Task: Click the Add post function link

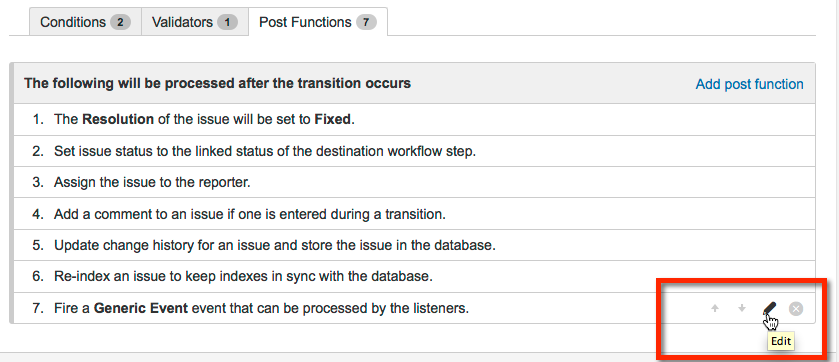Action: (x=749, y=84)
